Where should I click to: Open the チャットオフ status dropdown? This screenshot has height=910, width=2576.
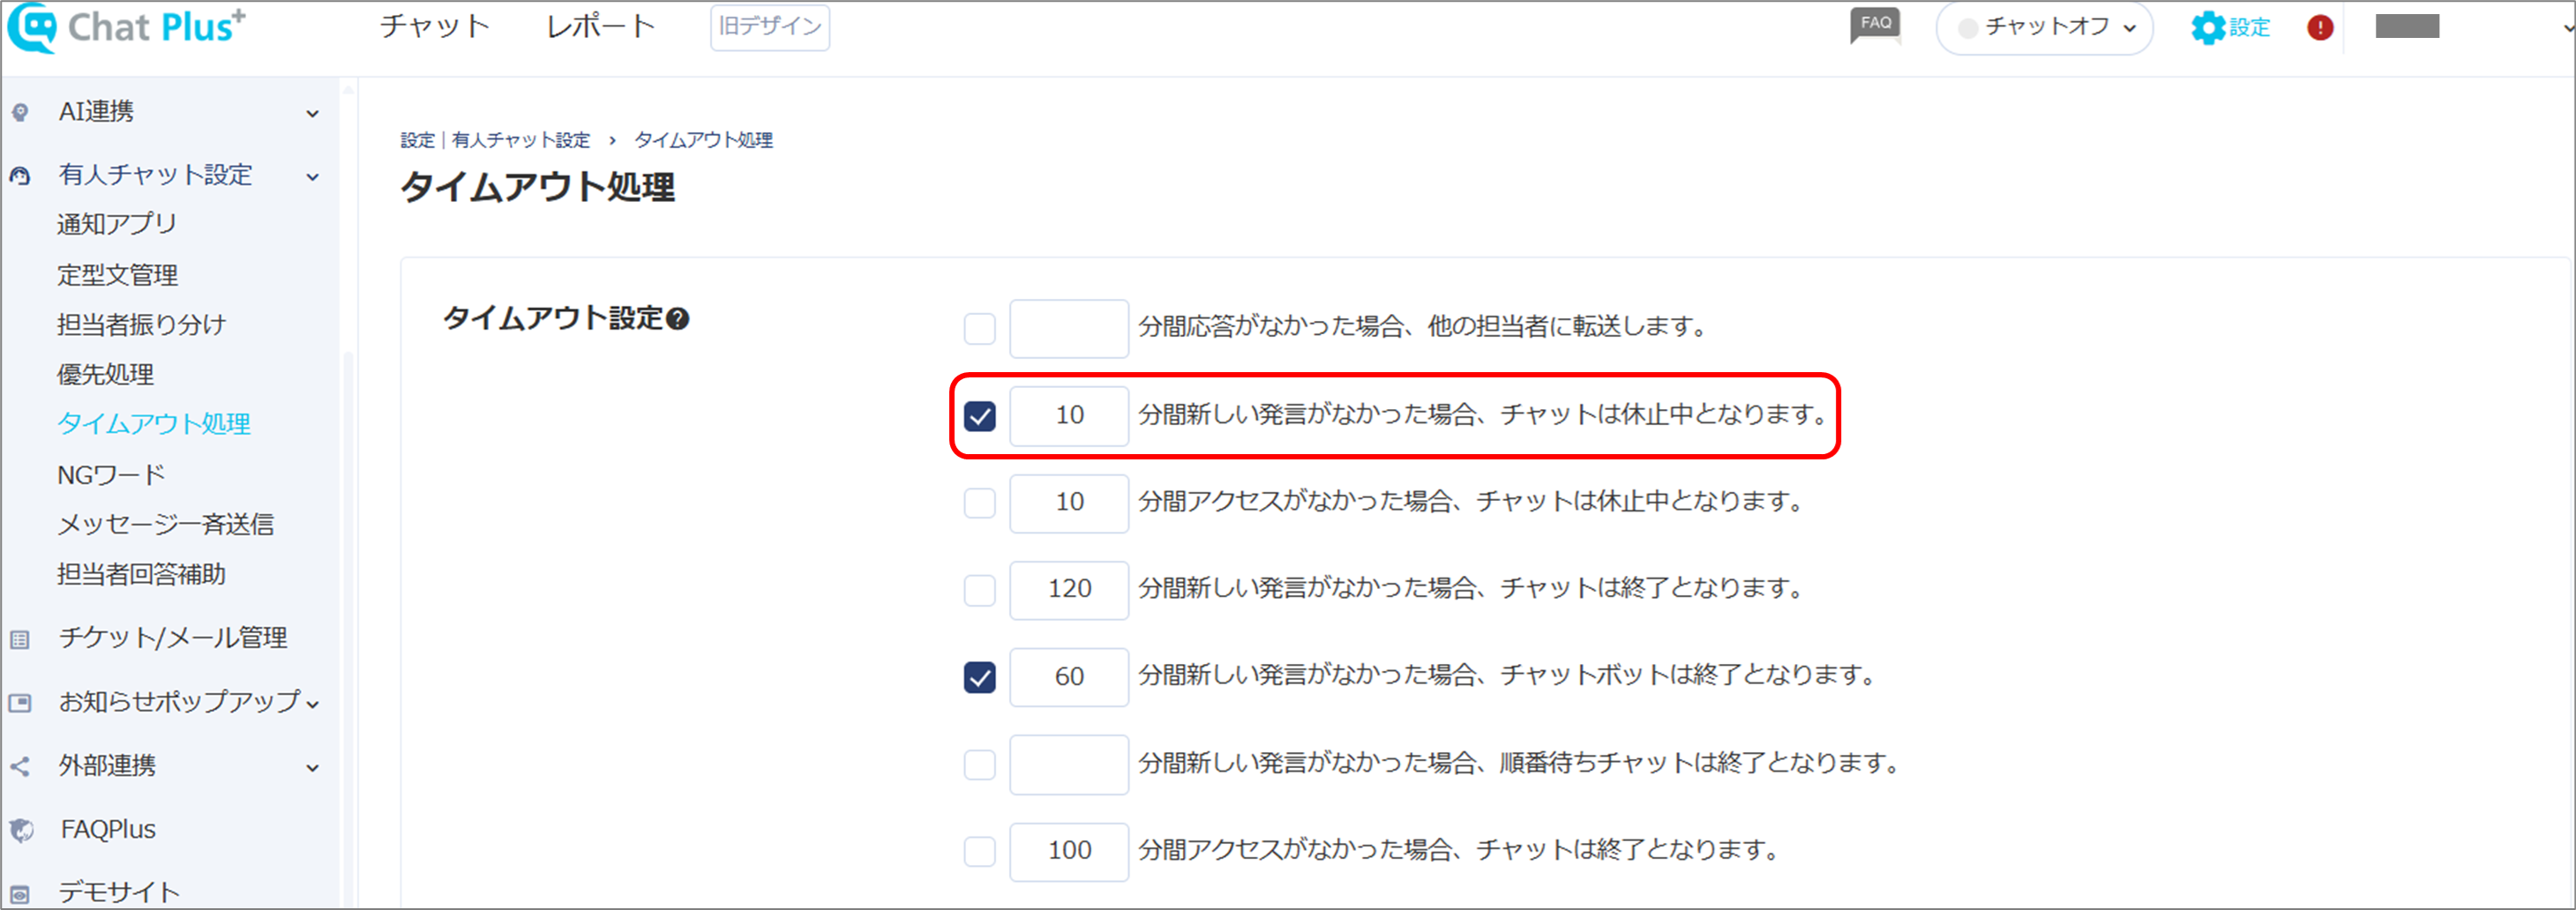tap(2044, 28)
